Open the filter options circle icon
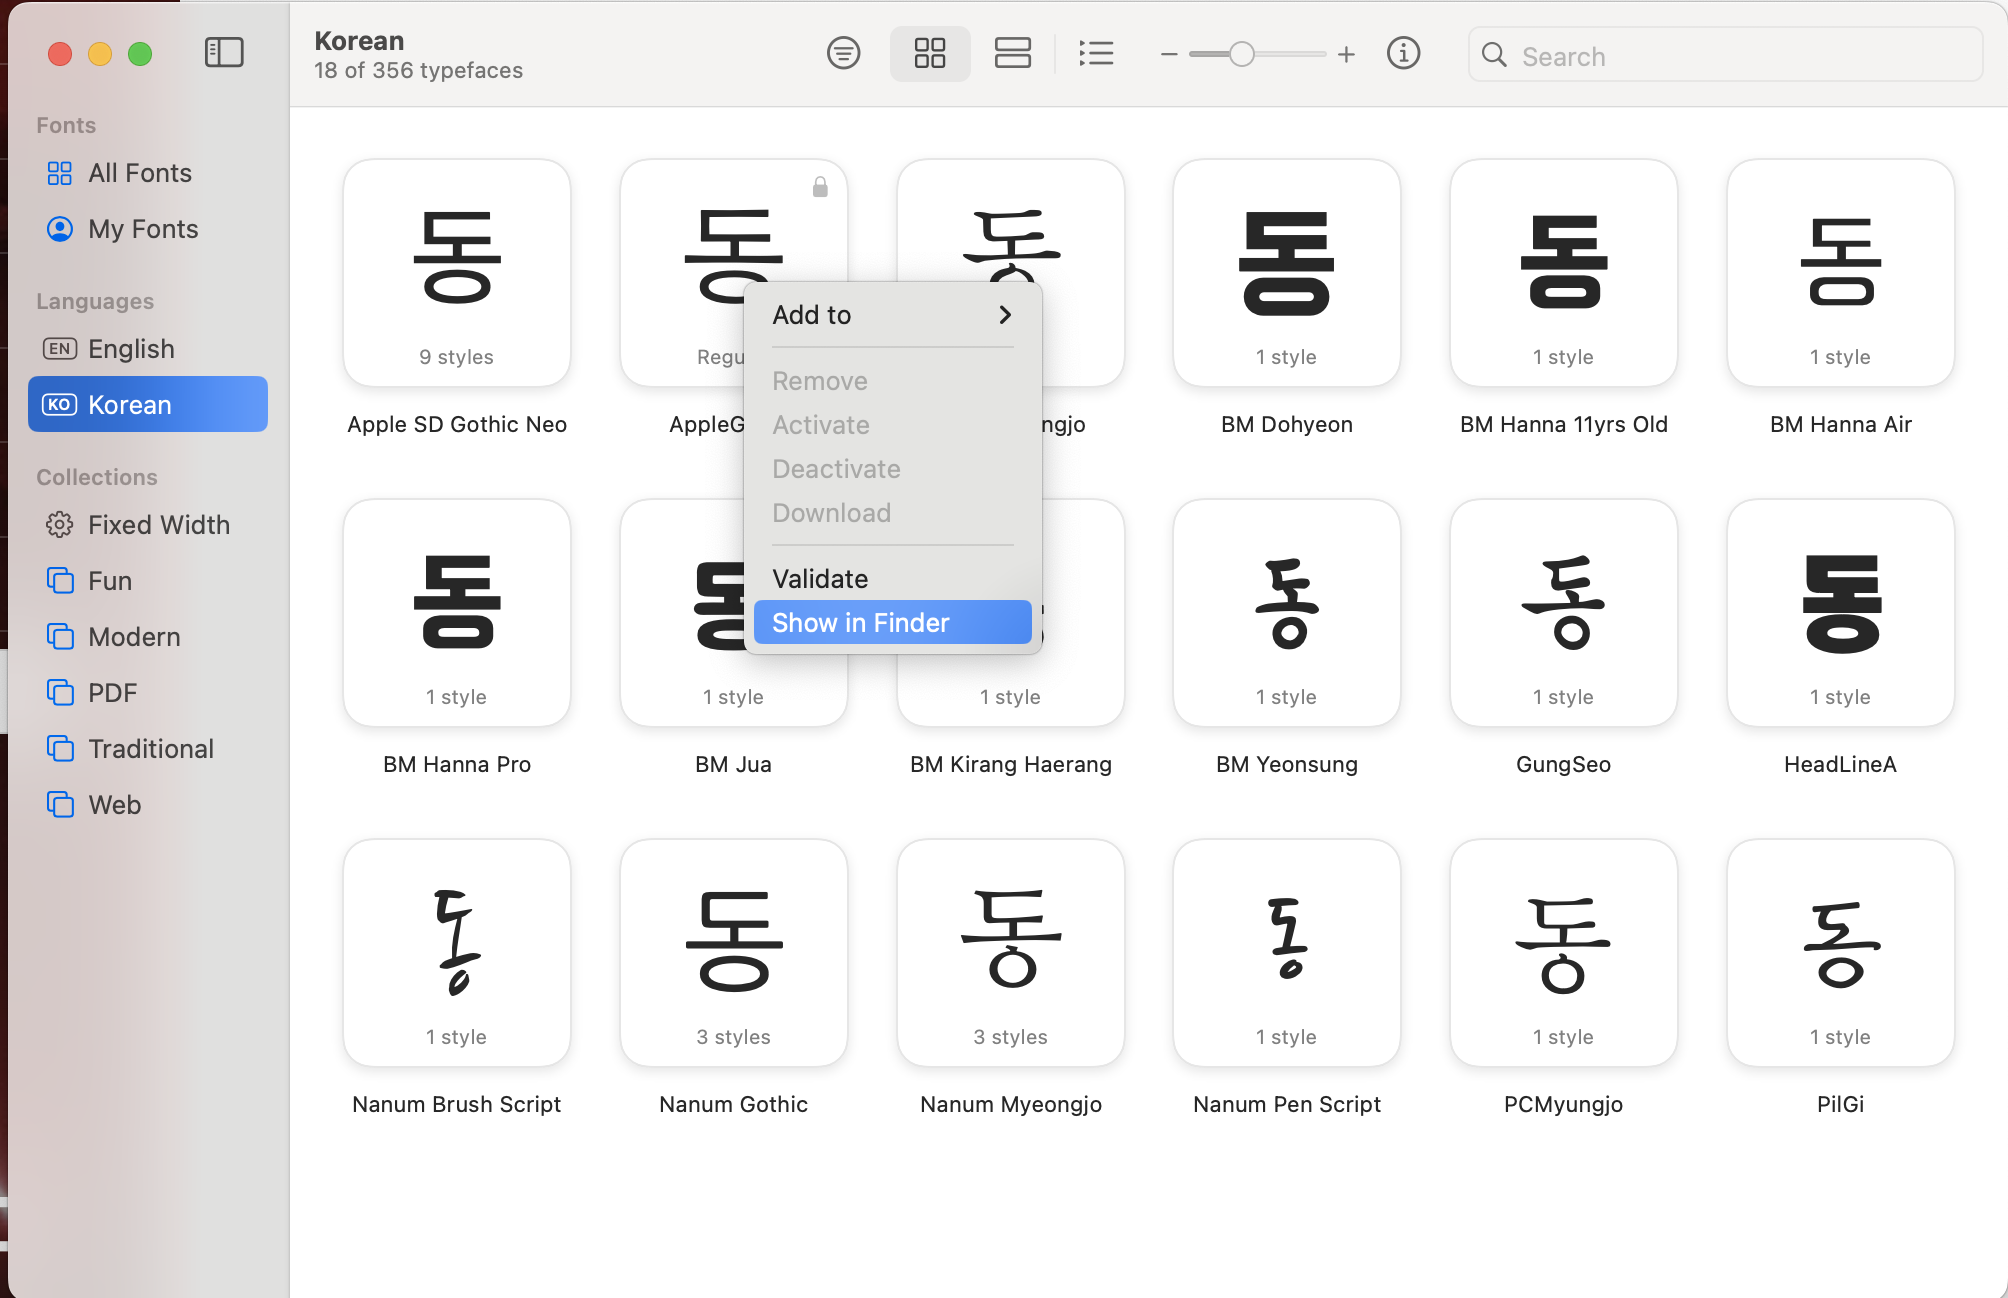The height and width of the screenshot is (1298, 2008). click(843, 53)
